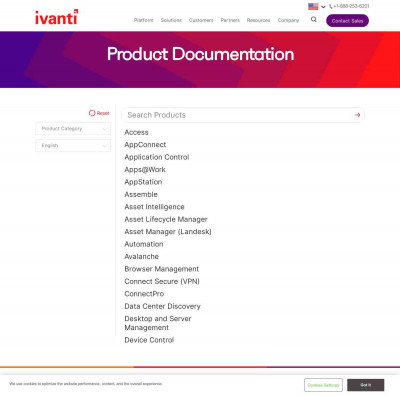400x396 pixels.
Task: Select Asset Manager (Landesk)
Action: coord(168,232)
